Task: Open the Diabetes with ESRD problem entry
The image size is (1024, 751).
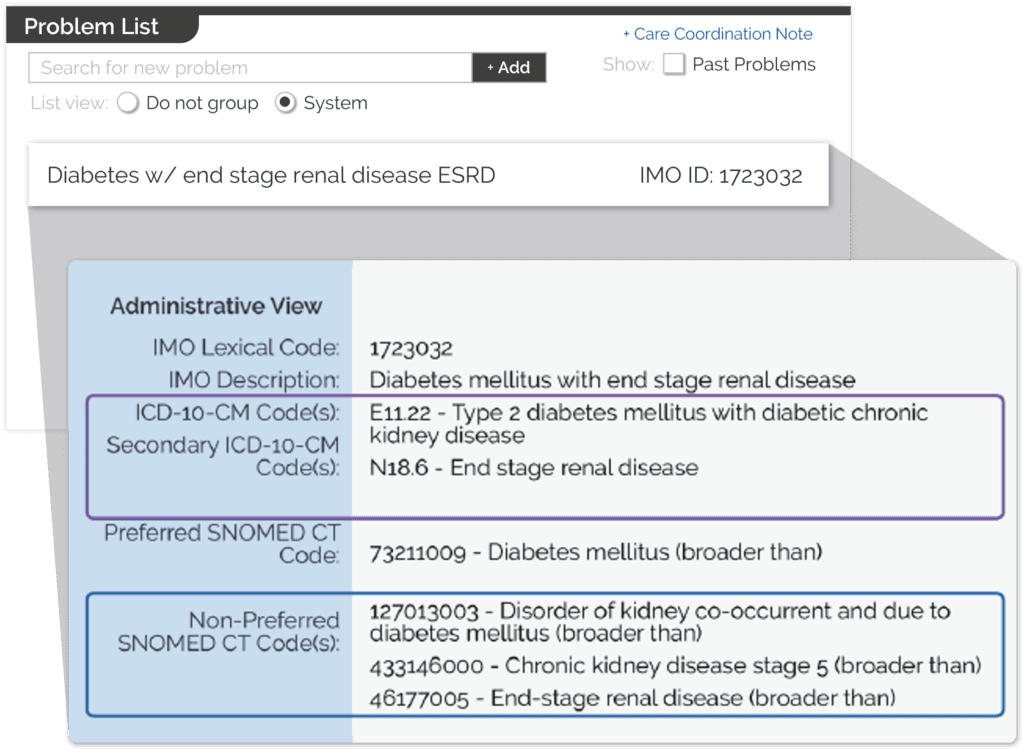Action: pyautogui.click(x=271, y=174)
